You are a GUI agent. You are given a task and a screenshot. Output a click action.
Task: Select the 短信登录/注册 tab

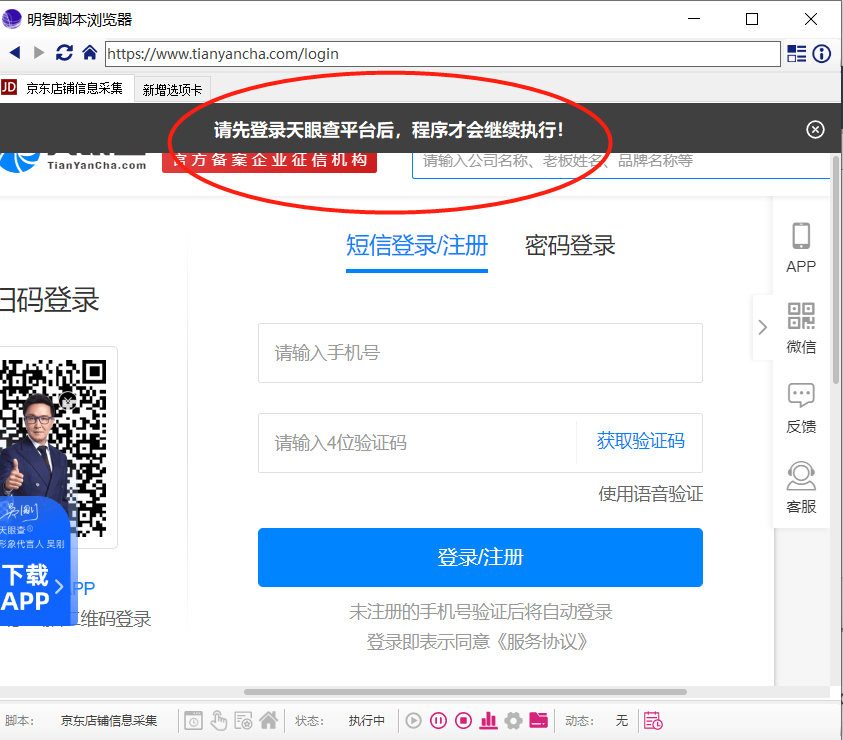(x=417, y=246)
